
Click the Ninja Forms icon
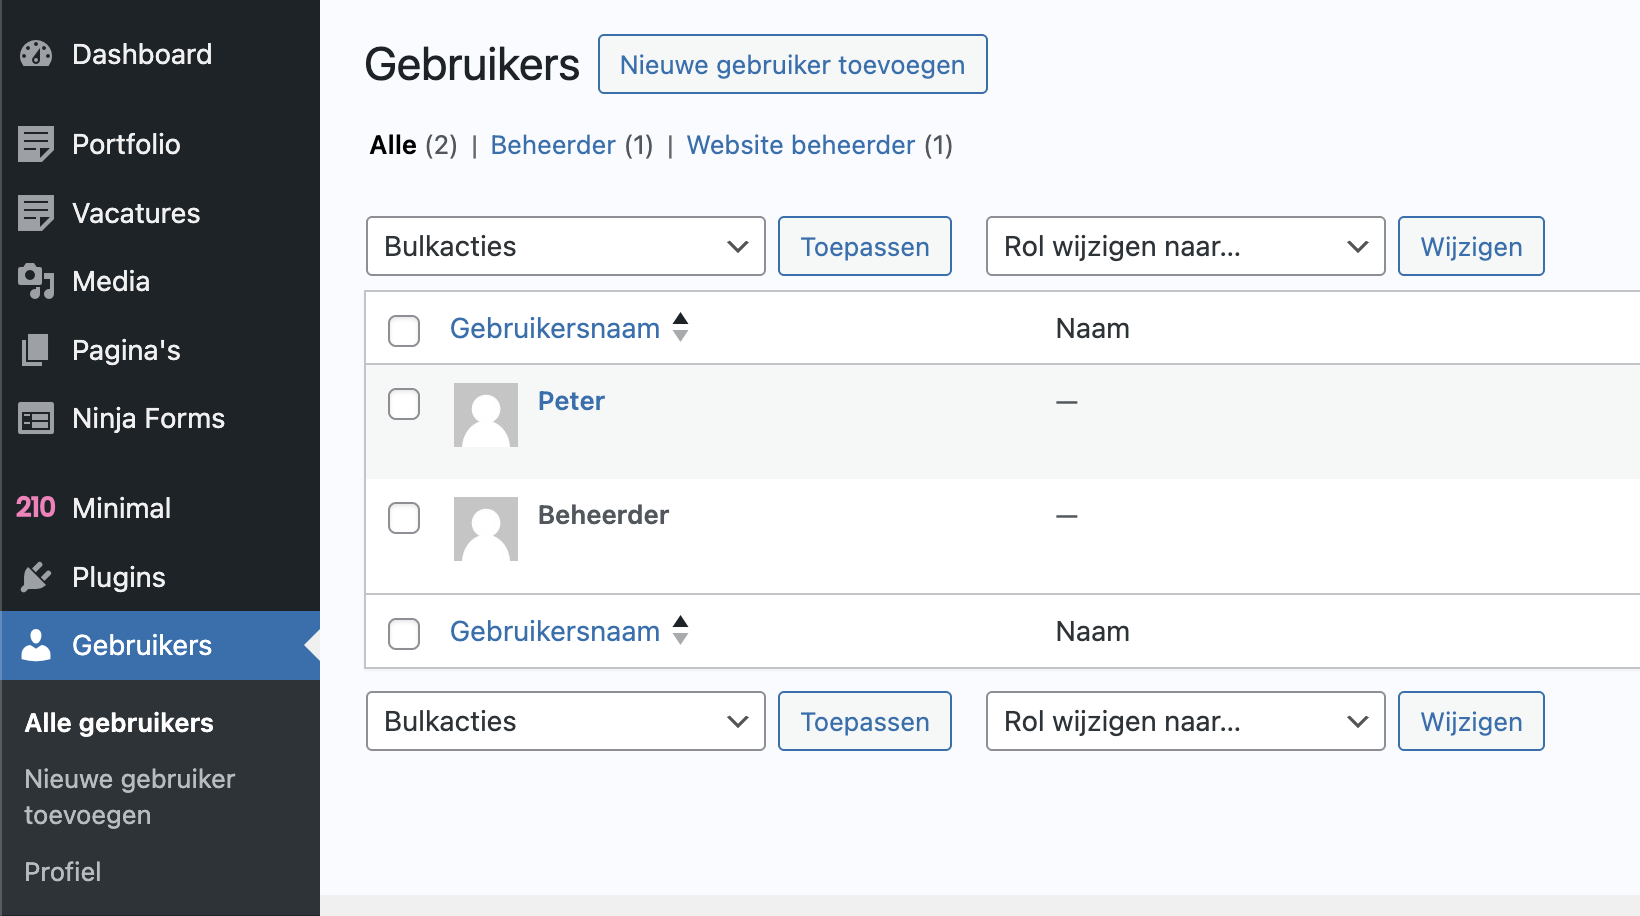36,418
